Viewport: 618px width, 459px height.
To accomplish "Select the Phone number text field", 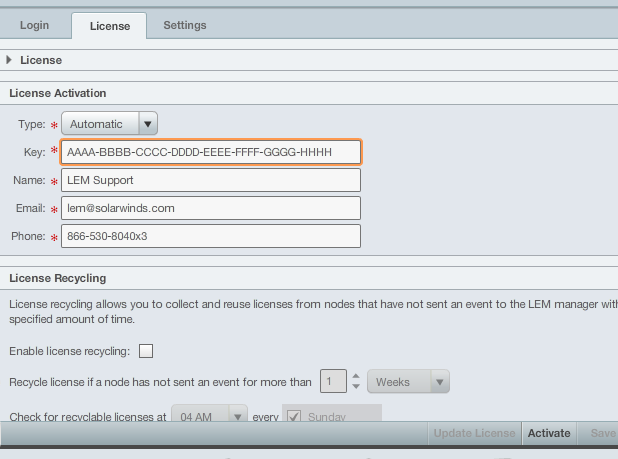I will click(x=210, y=236).
